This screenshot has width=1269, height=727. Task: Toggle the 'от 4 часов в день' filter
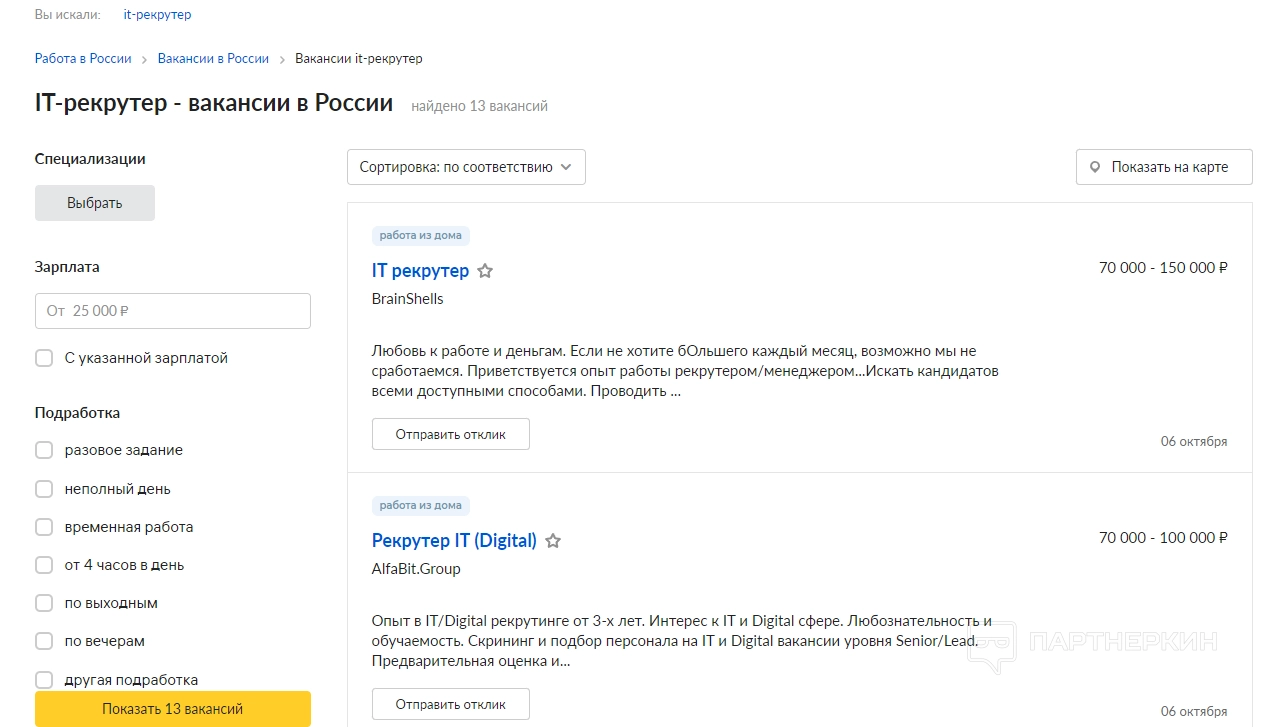click(44, 565)
